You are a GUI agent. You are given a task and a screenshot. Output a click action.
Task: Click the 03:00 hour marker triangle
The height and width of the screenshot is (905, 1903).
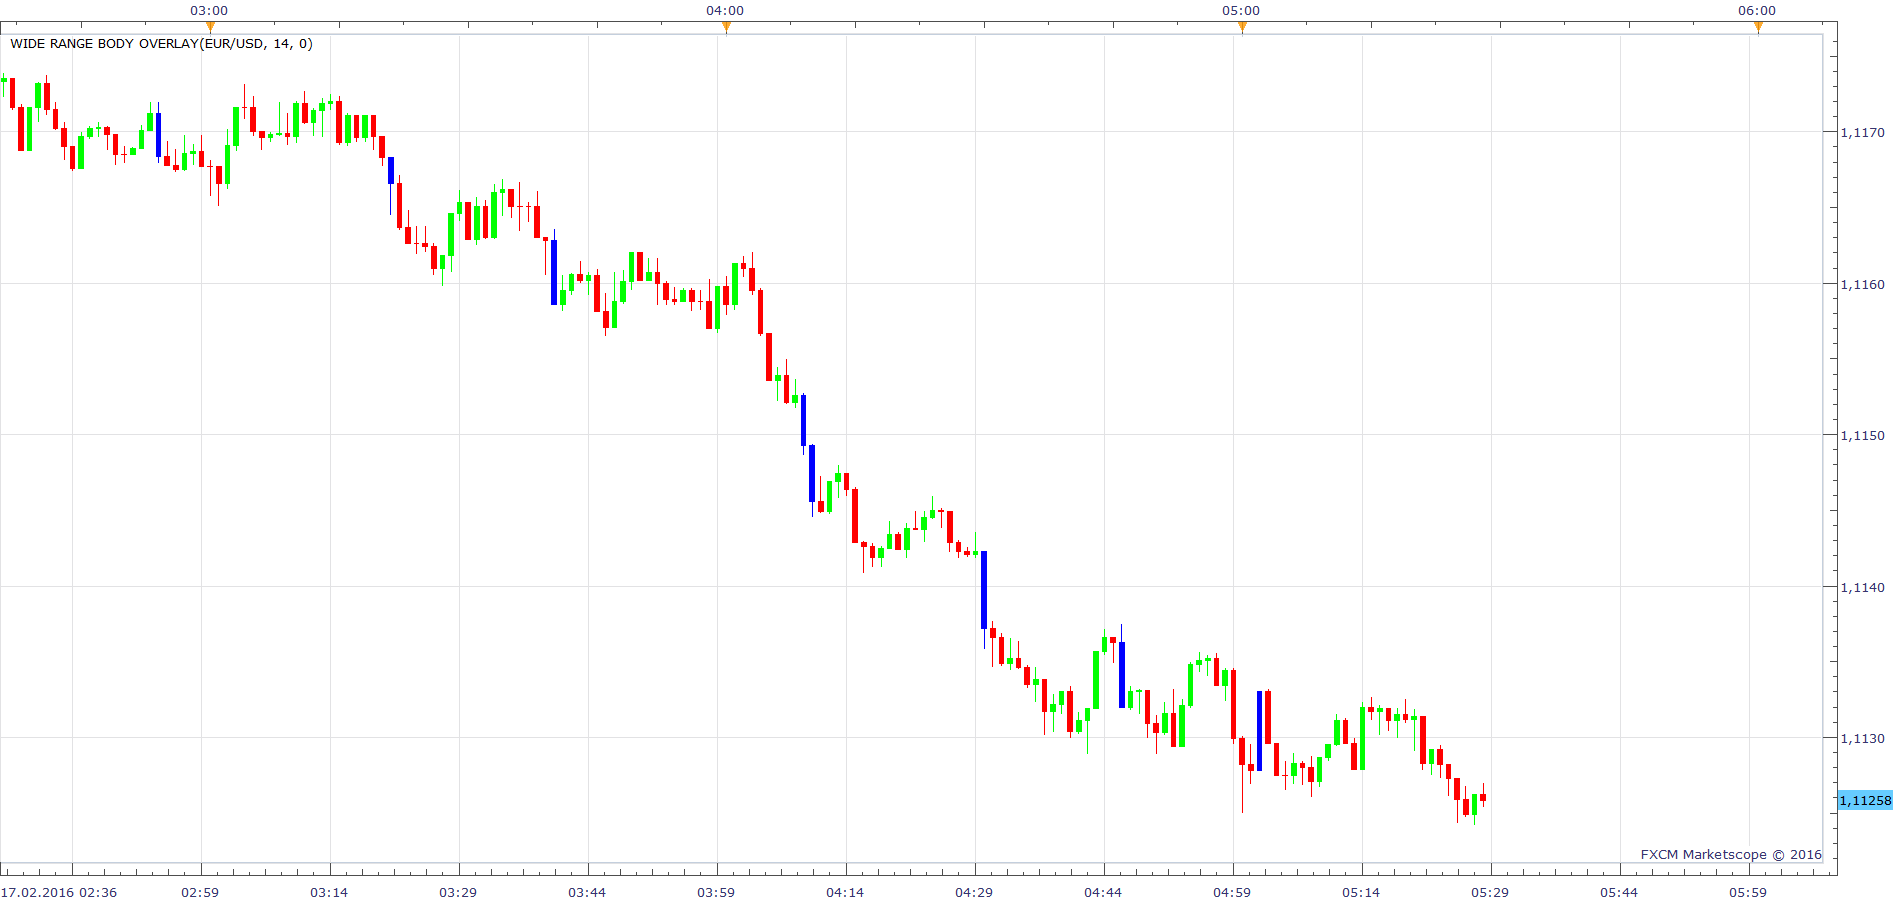tap(210, 27)
